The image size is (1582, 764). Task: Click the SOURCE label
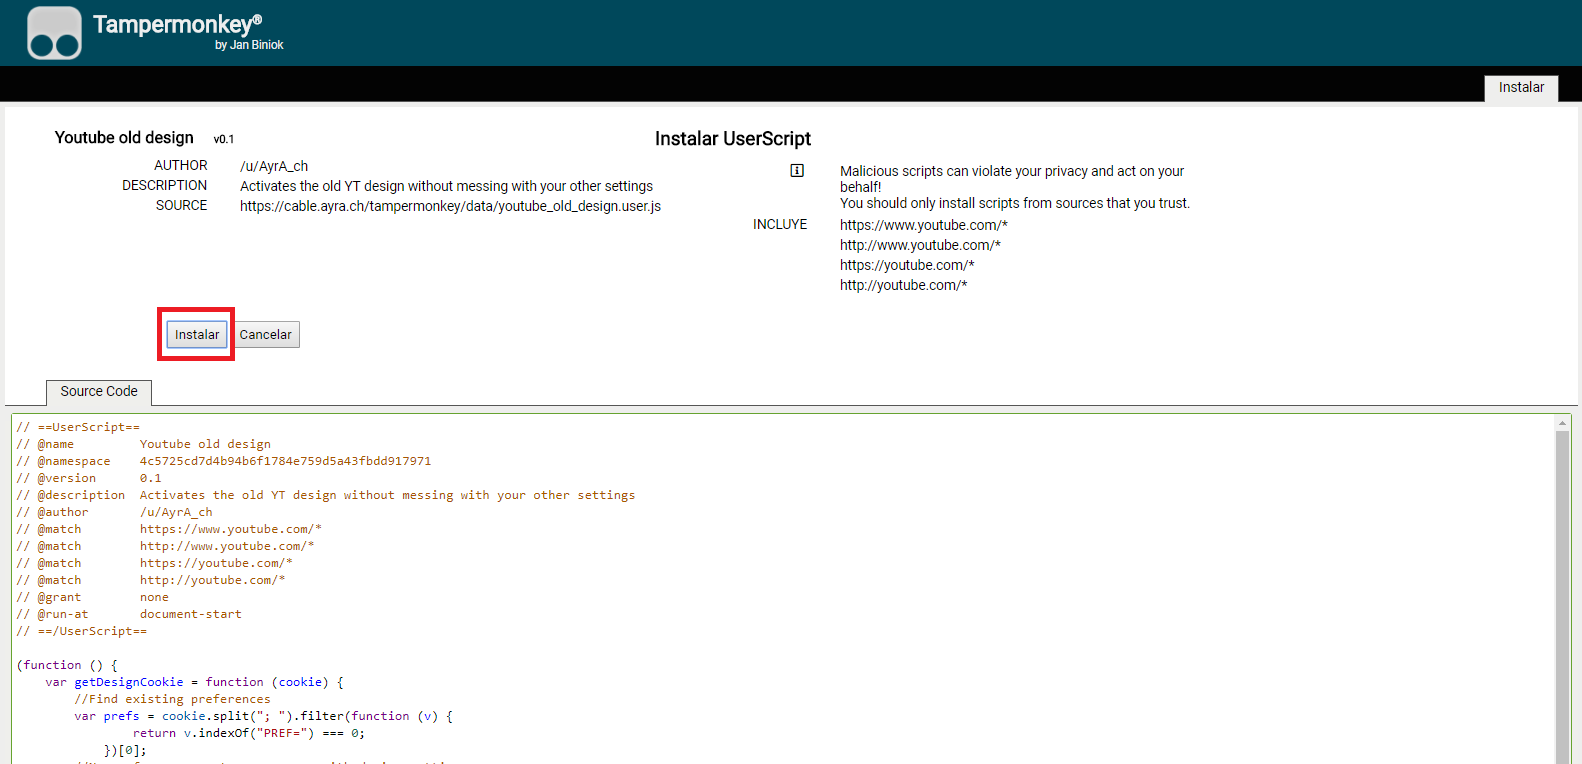point(182,205)
